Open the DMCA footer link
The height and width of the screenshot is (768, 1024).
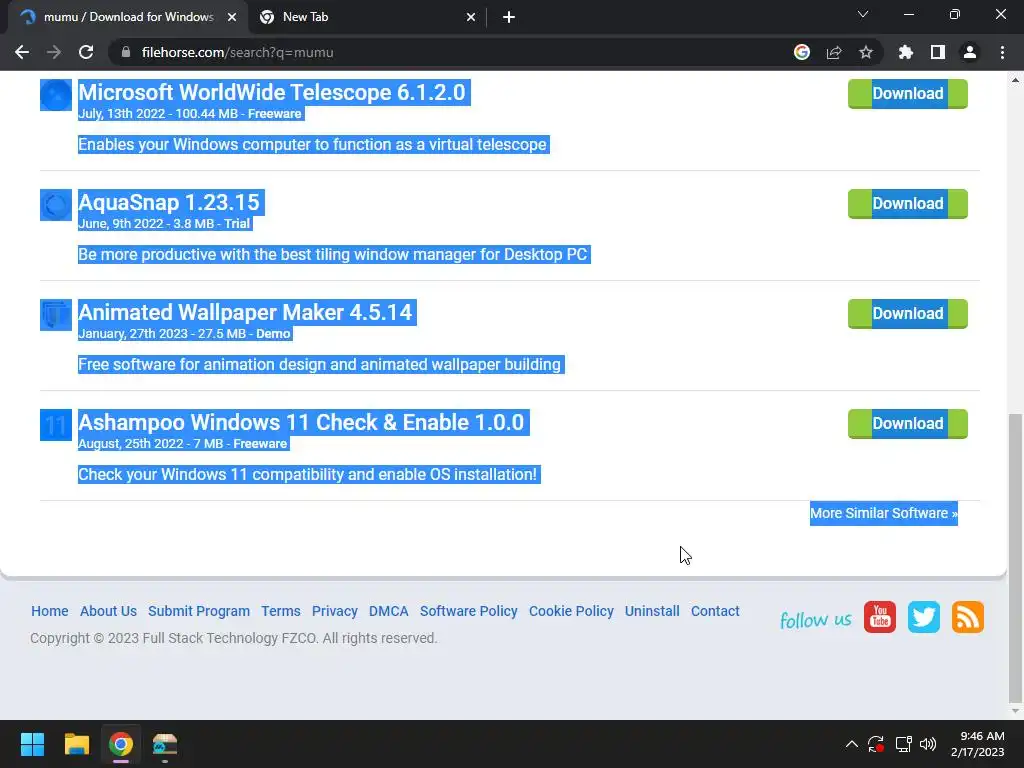(389, 611)
